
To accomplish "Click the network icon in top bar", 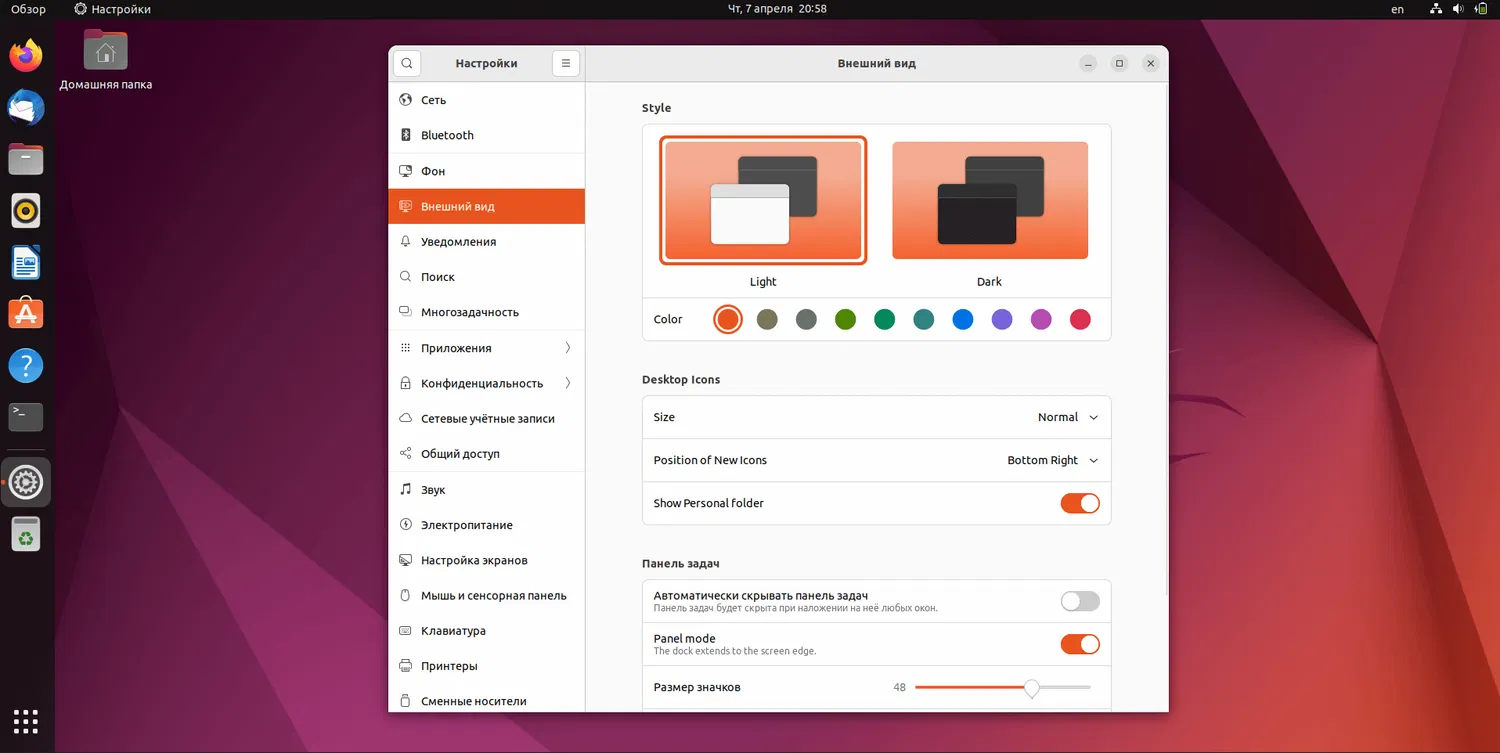I will 1436,9.
